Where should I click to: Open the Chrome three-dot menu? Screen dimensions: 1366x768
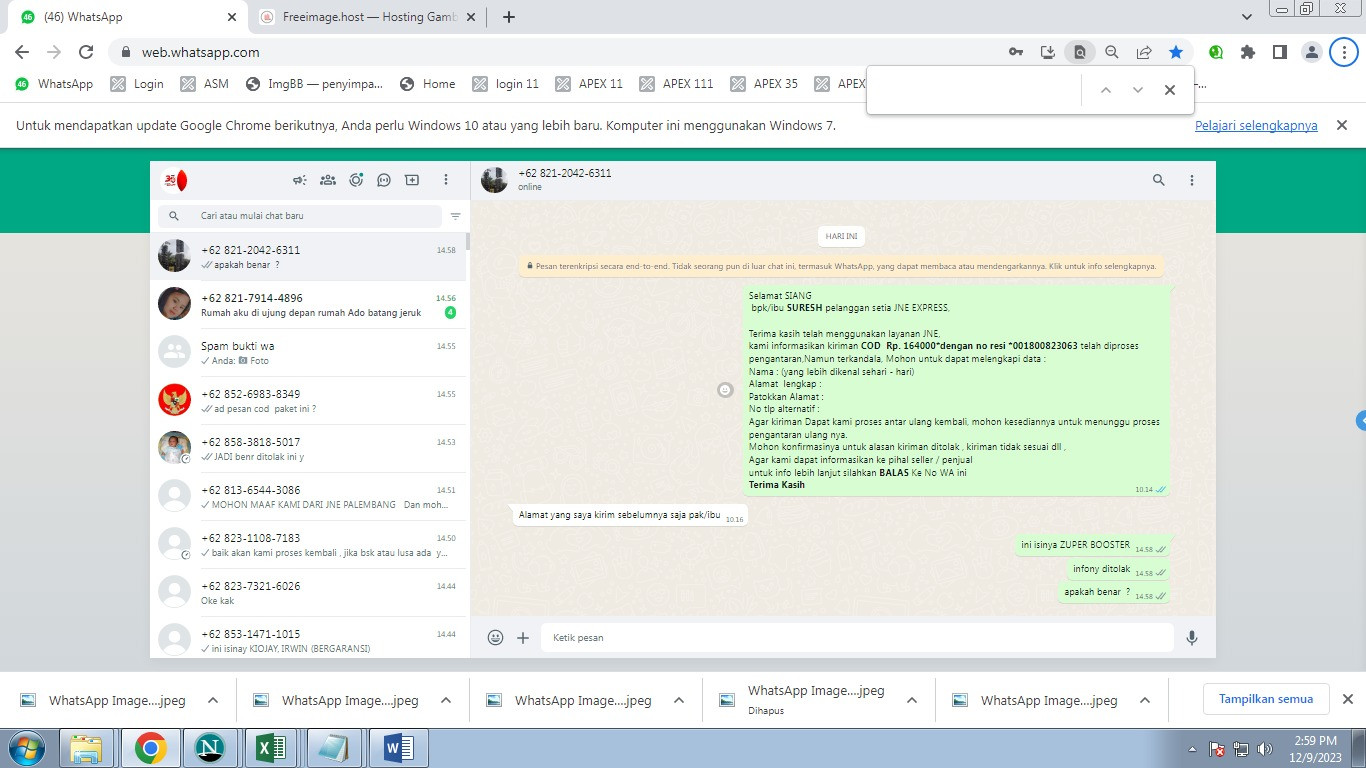tap(1345, 52)
